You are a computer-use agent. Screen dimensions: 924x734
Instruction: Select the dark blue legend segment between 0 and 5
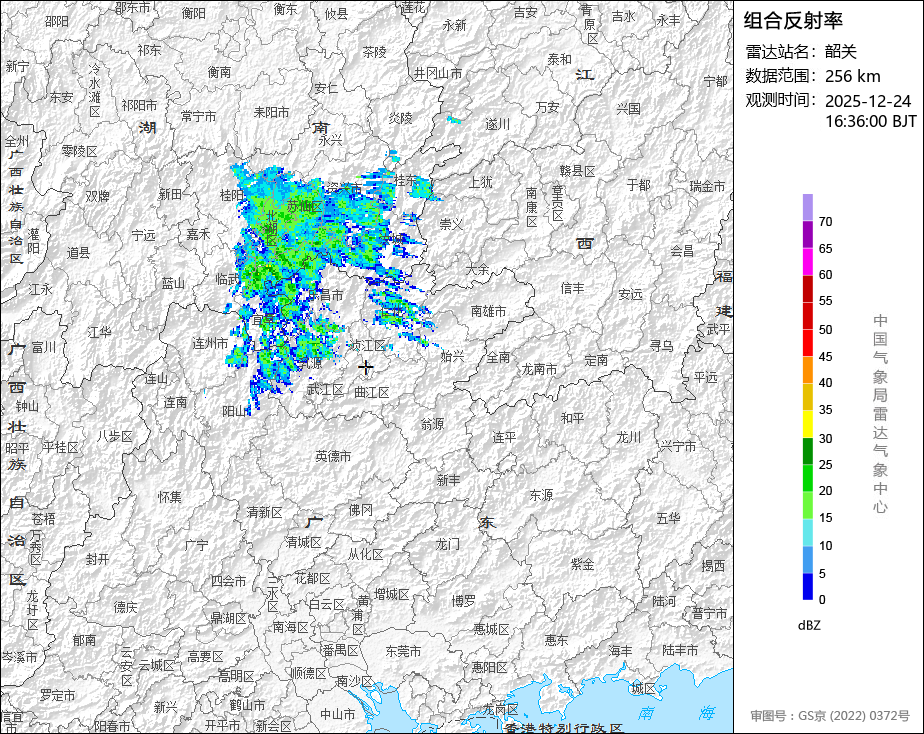point(807,586)
